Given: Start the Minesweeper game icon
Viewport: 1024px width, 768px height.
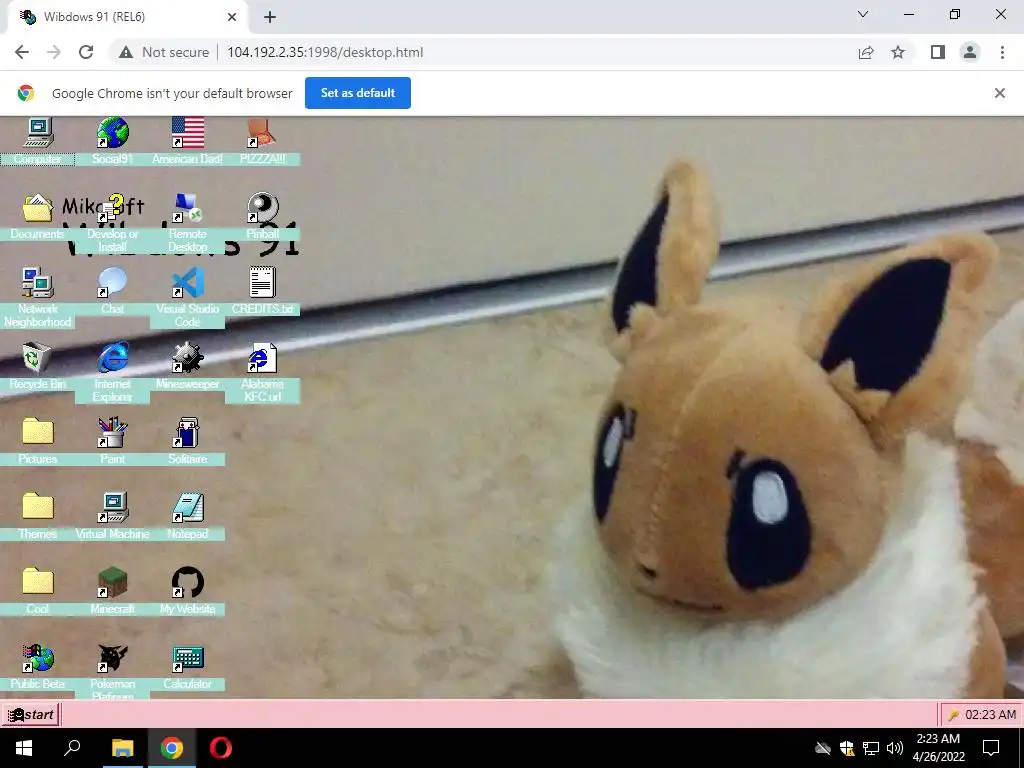Looking at the screenshot, I should pyautogui.click(x=187, y=358).
